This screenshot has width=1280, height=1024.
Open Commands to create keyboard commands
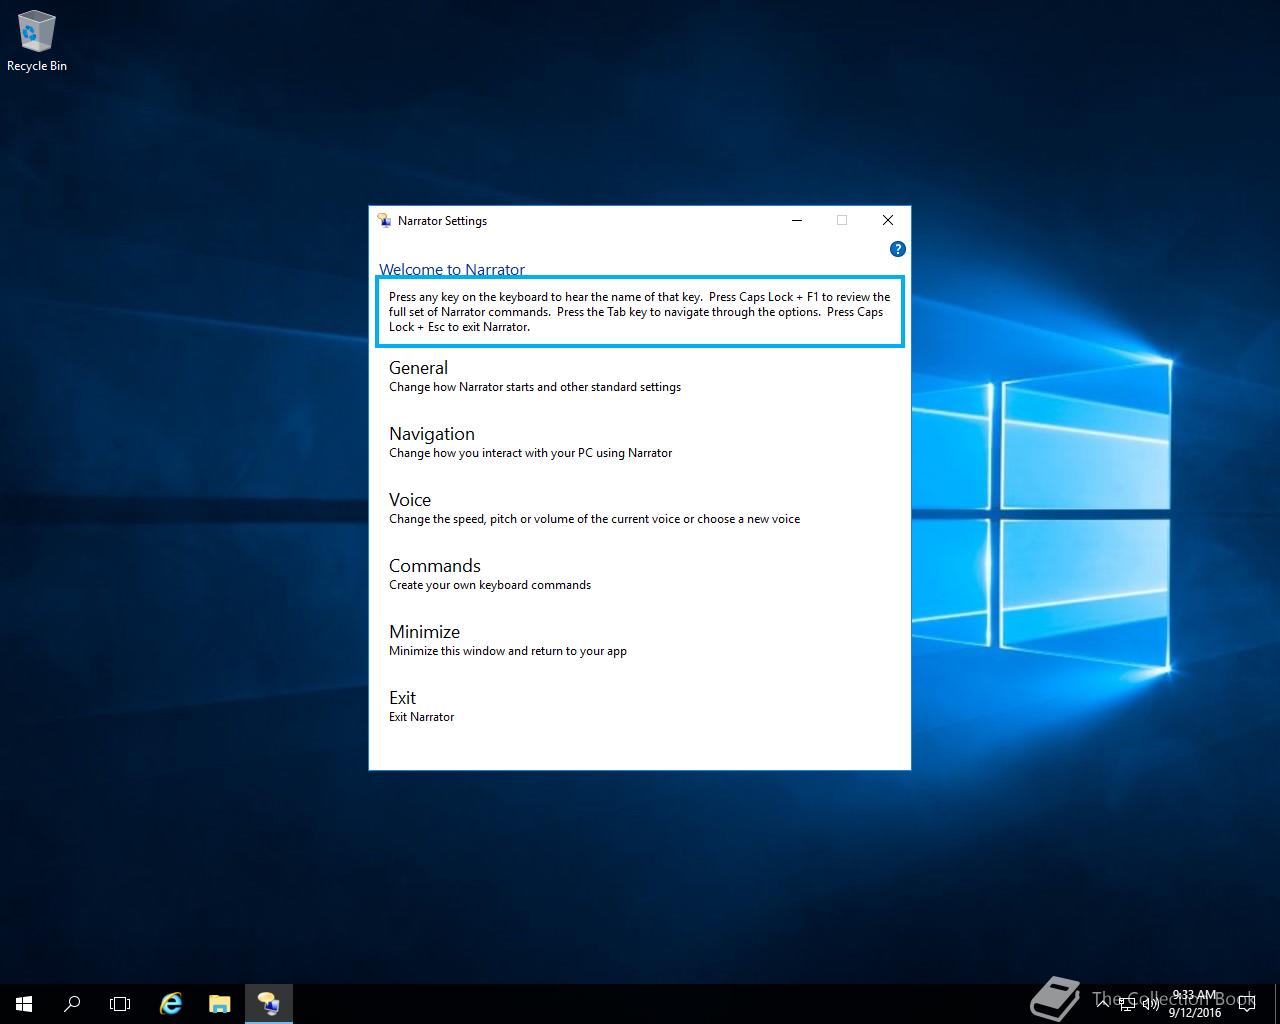point(490,574)
